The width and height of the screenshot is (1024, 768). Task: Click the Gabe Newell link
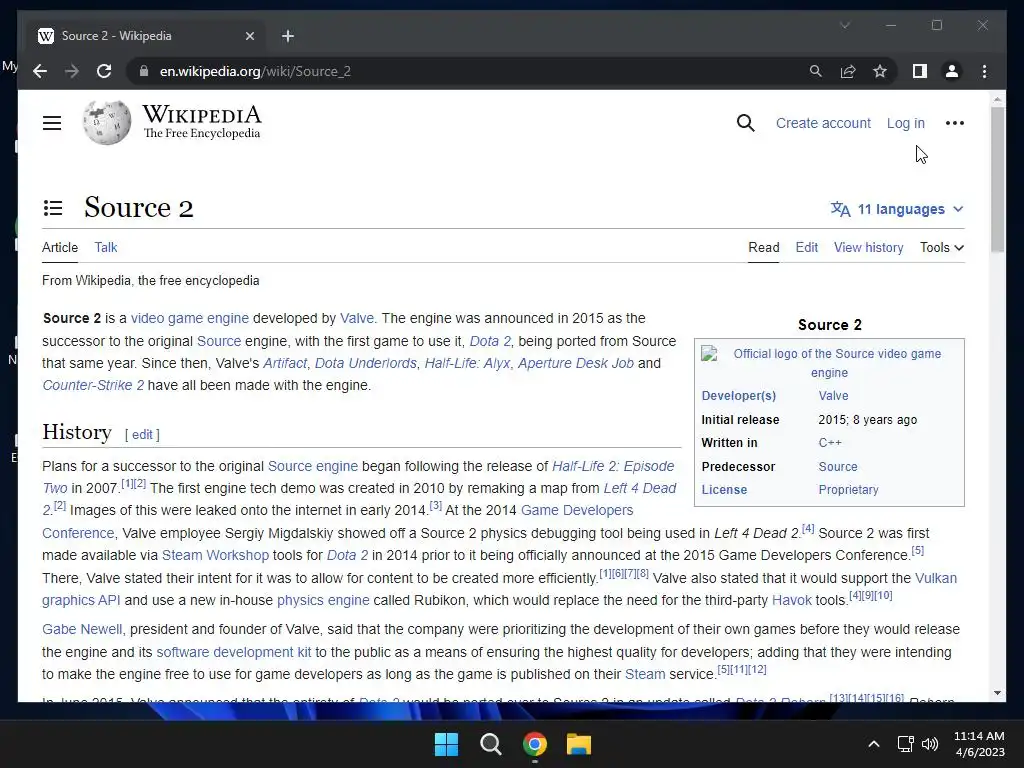82,629
